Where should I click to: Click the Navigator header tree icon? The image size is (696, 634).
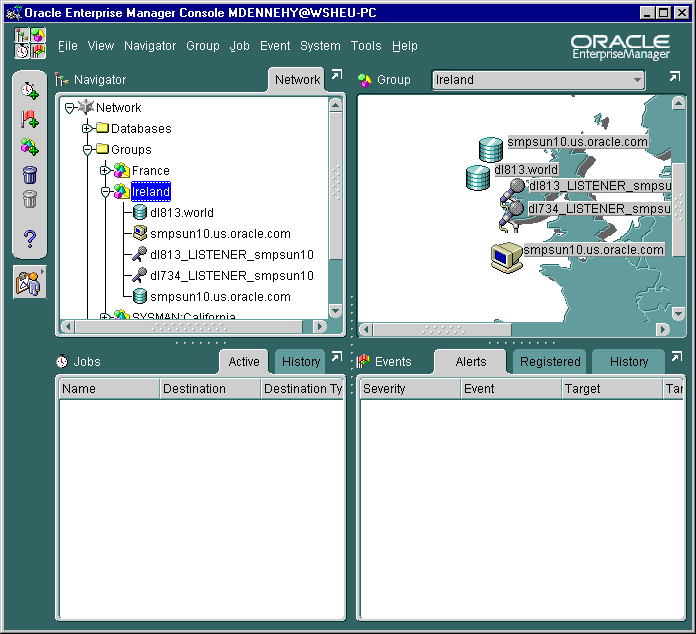(62, 80)
